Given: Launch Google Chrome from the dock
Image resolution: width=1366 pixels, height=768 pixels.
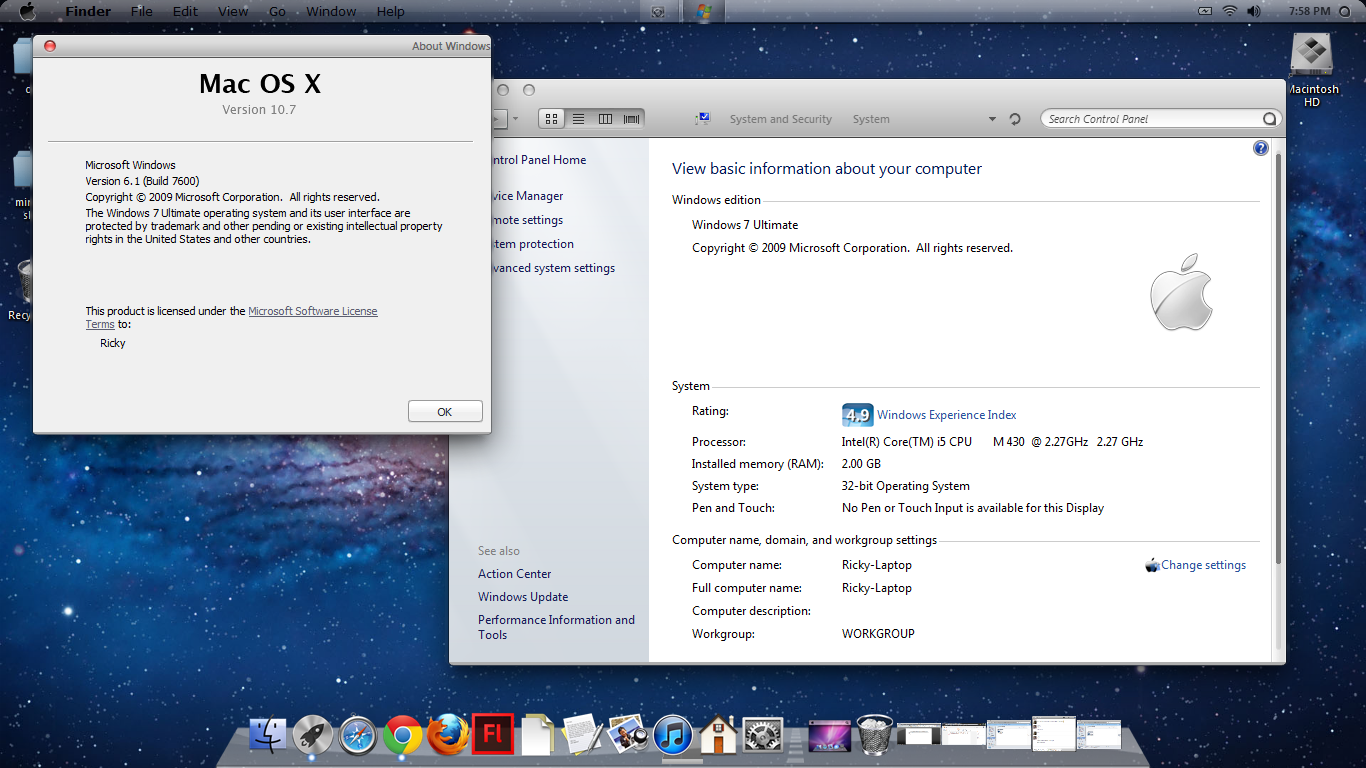Looking at the screenshot, I should 403,736.
